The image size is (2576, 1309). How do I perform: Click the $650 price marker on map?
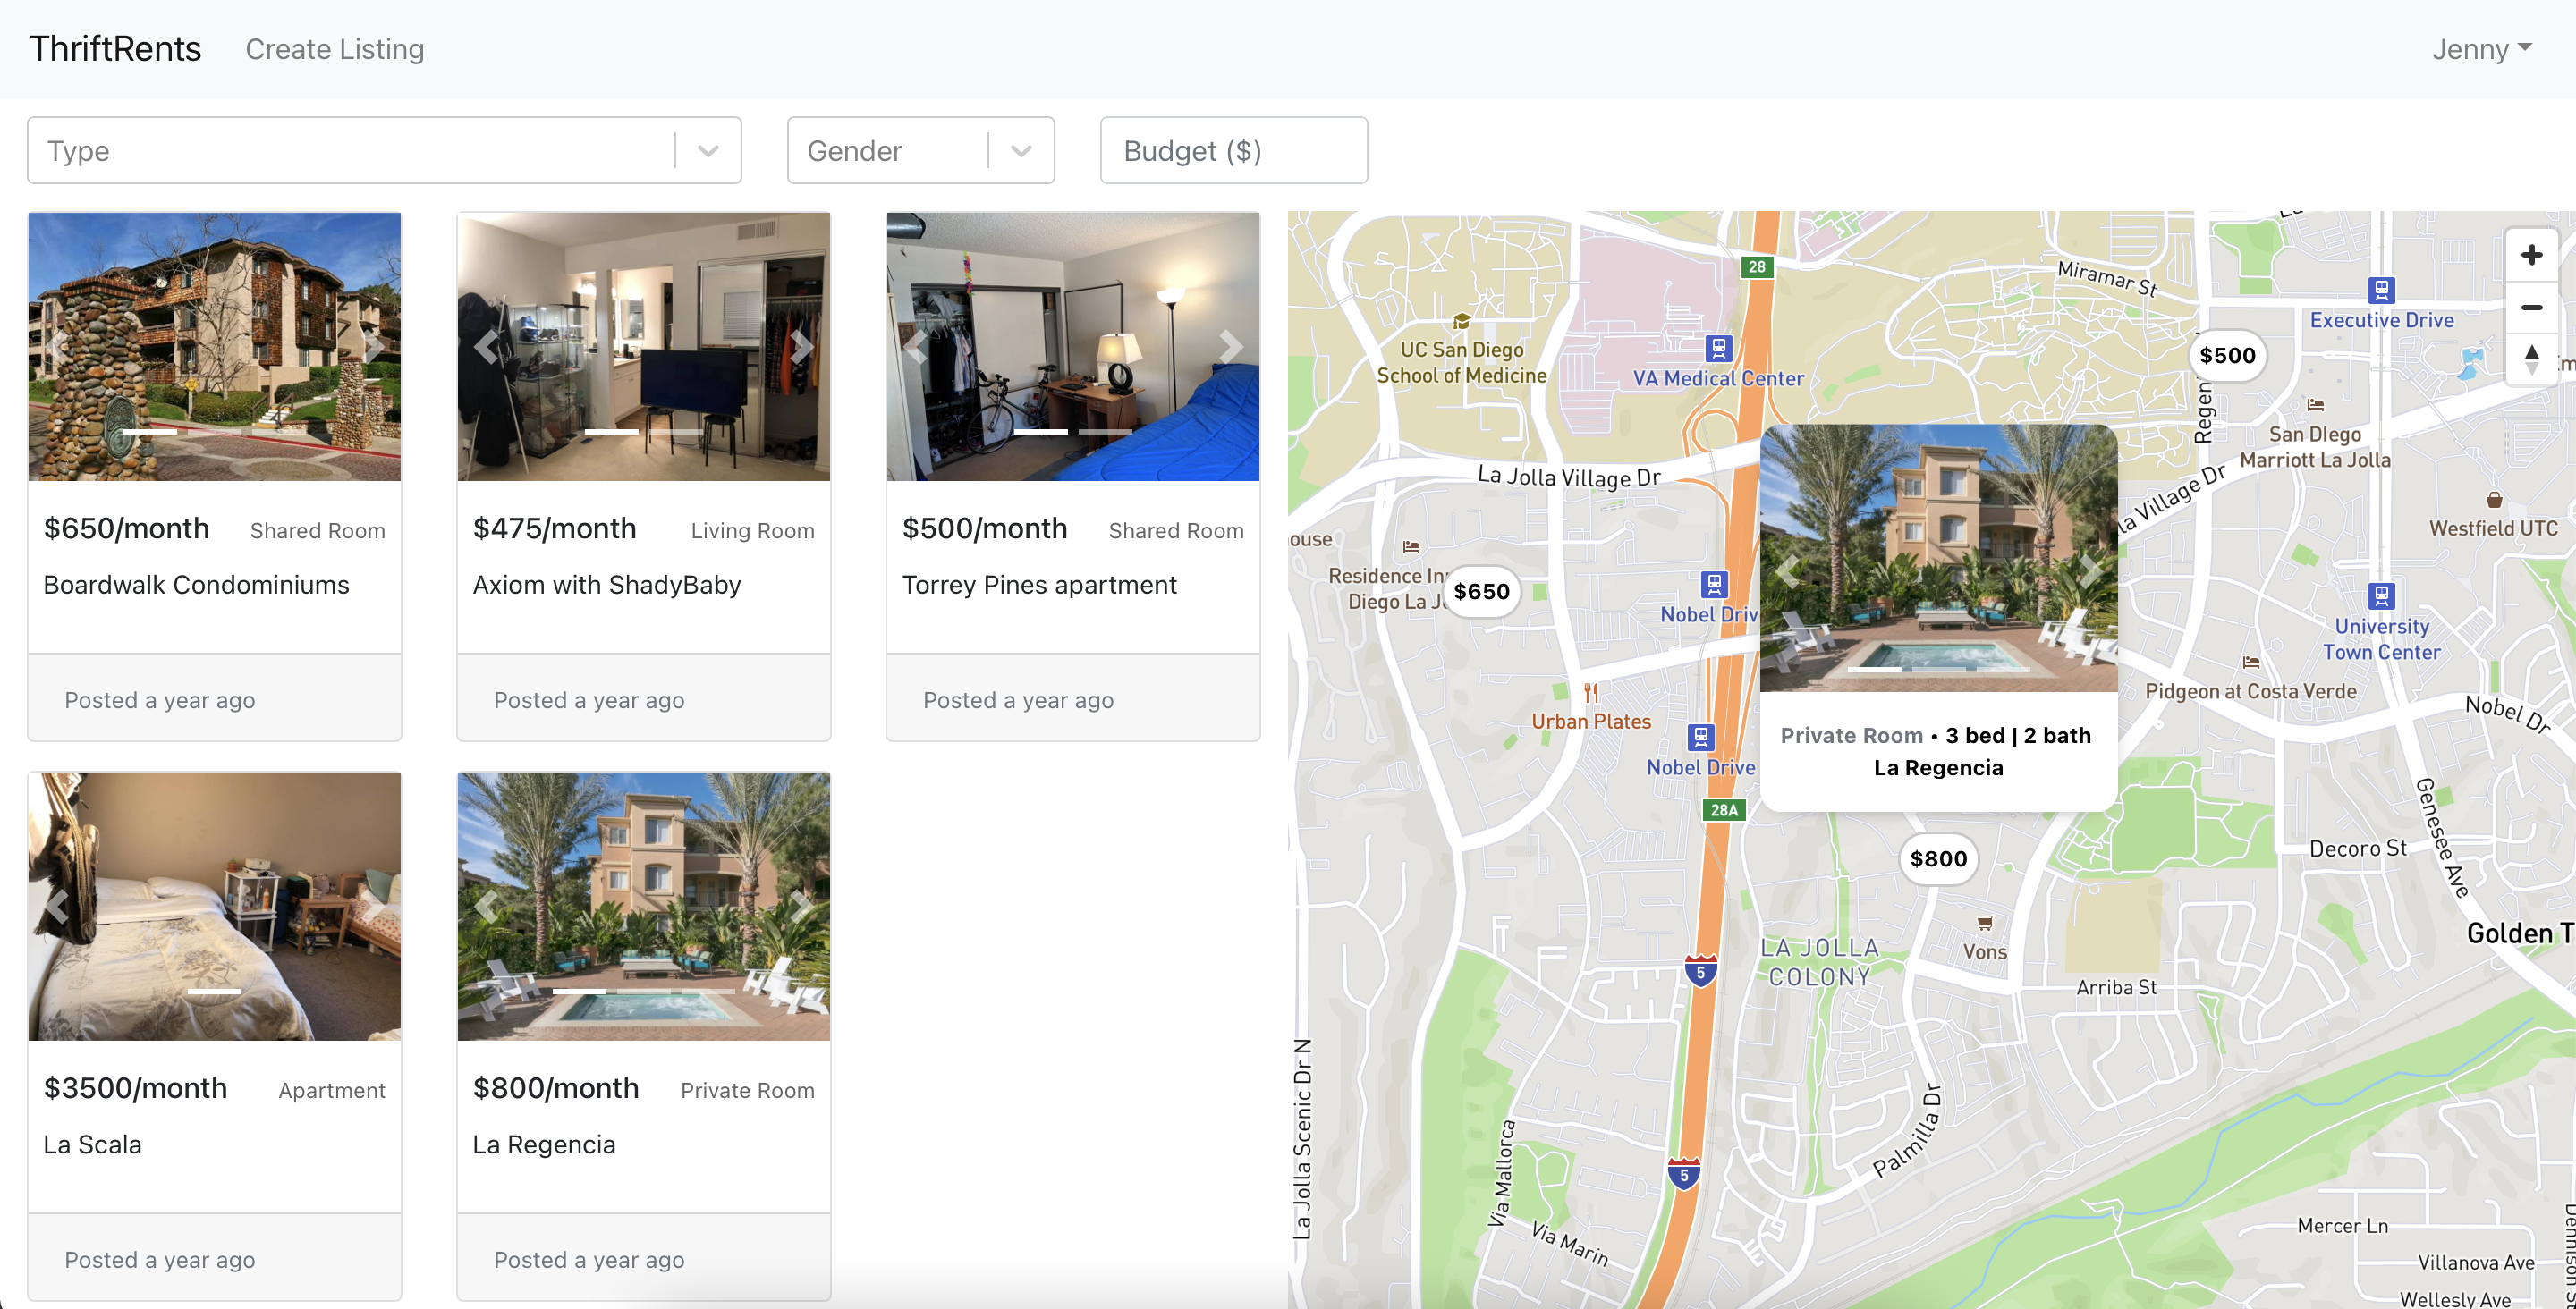pos(1481,592)
